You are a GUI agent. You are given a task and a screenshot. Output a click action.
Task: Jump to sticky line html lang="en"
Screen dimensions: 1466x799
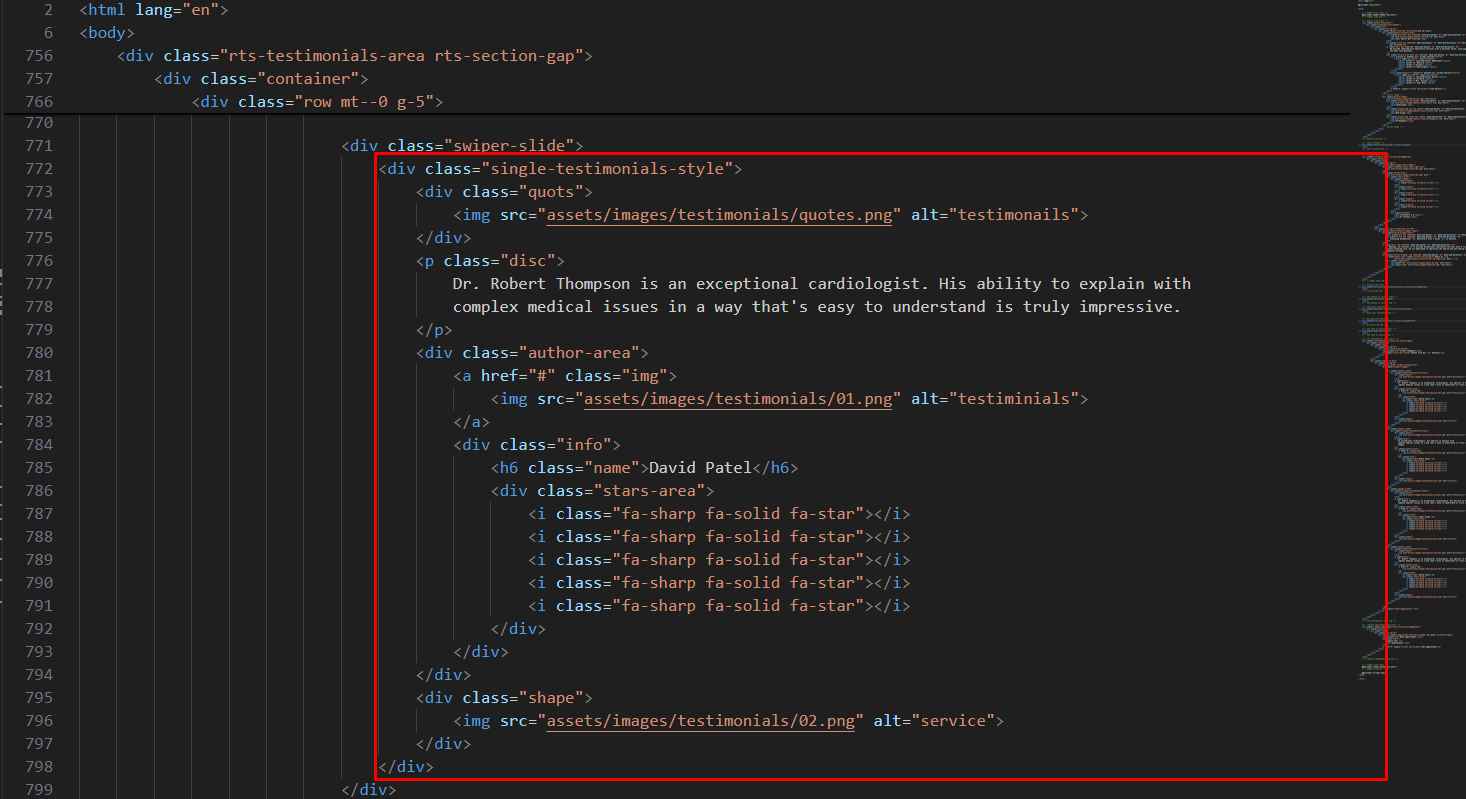pyautogui.click(x=154, y=11)
